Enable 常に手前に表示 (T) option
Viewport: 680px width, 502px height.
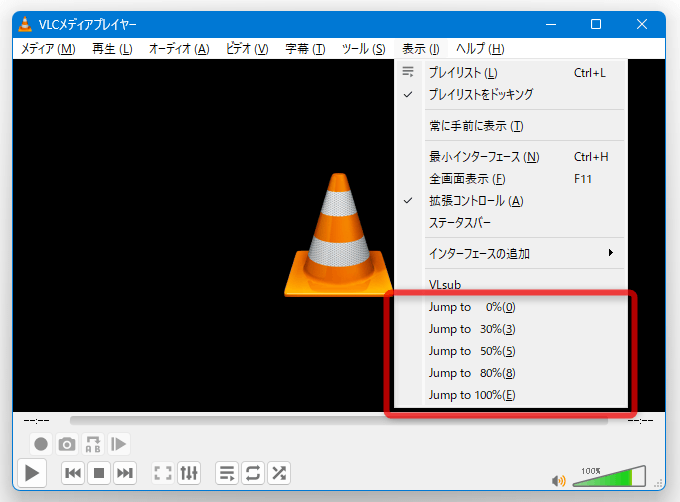click(x=511, y=126)
